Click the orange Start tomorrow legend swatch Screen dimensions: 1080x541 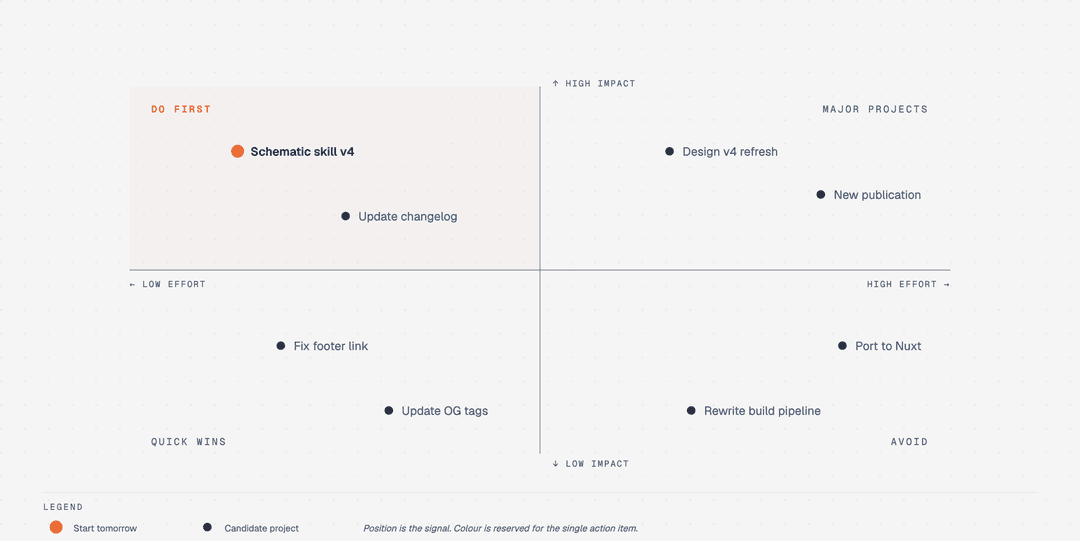[56, 527]
